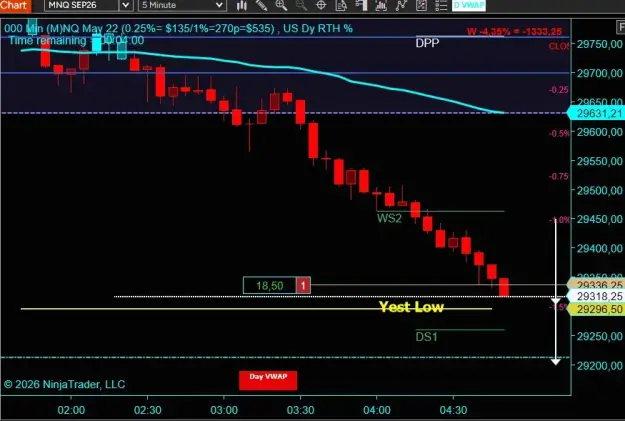
Task: Open the 5 Minute interval dropdown
Action: click(182, 5)
